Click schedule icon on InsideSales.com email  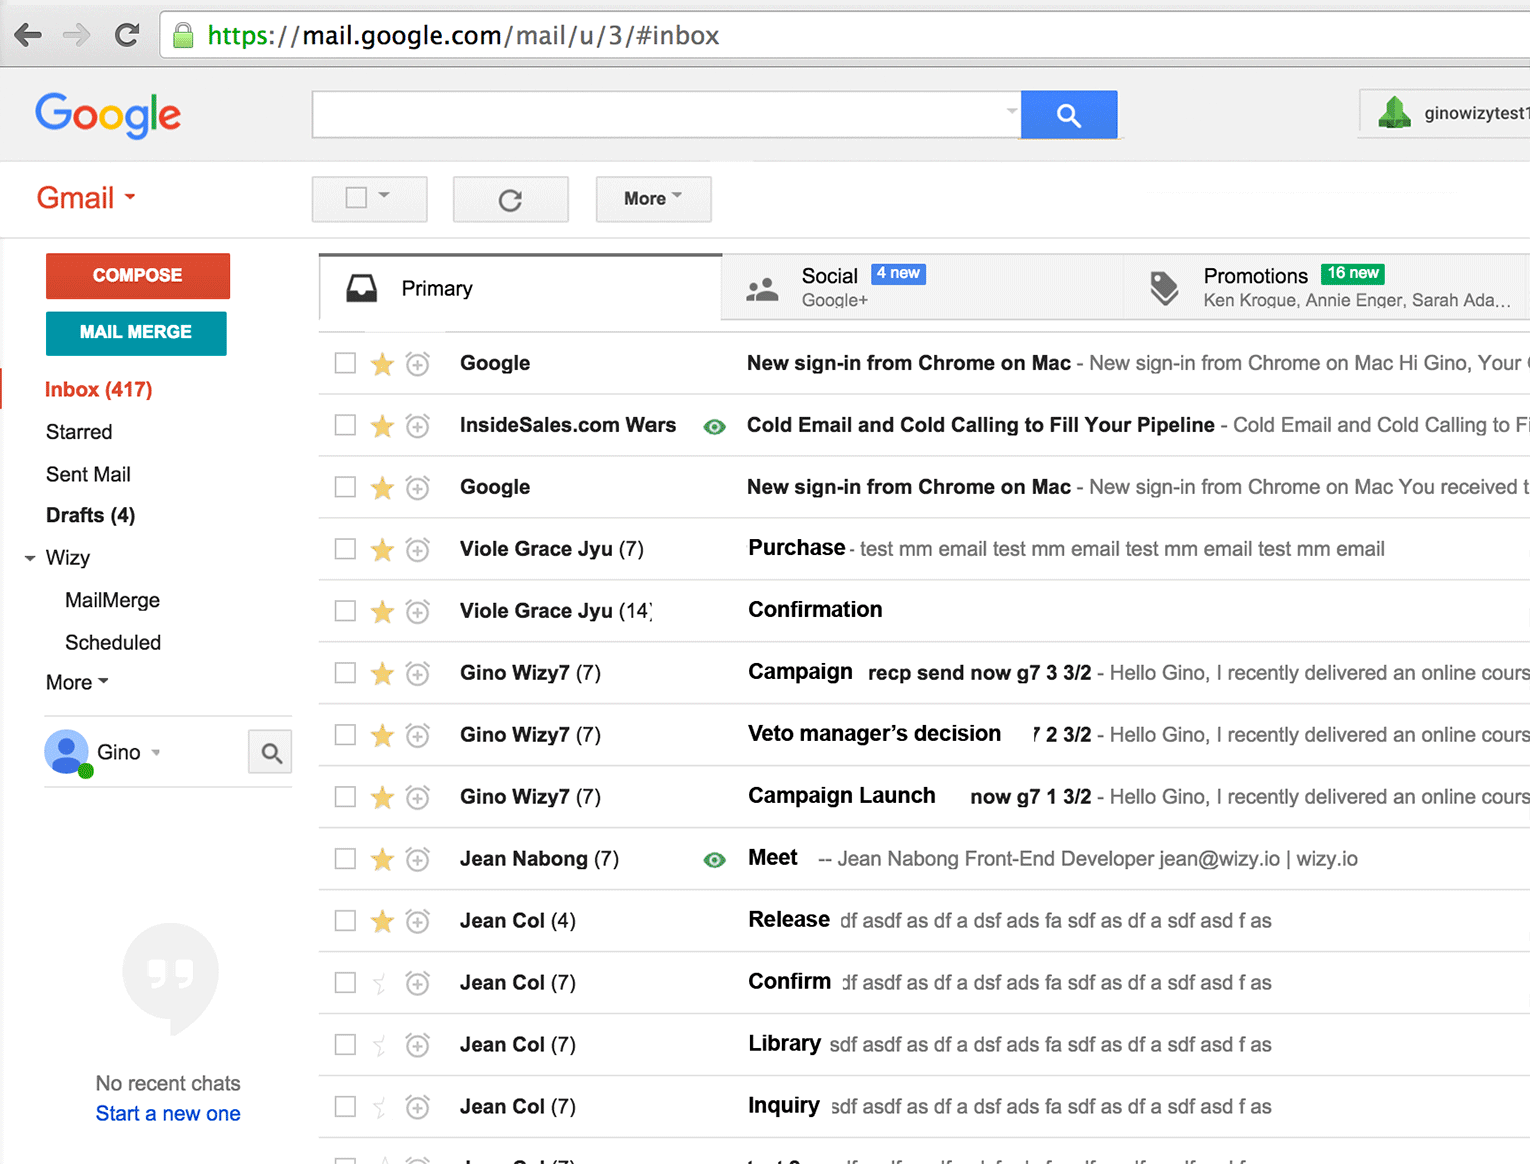(418, 426)
